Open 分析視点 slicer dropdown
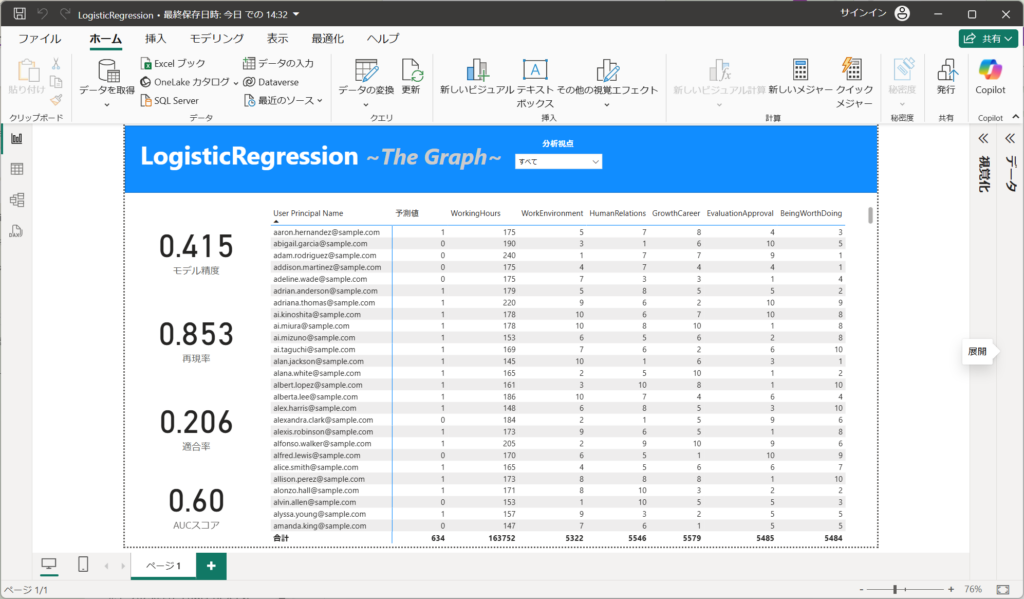The height and width of the screenshot is (599, 1024). [558, 161]
